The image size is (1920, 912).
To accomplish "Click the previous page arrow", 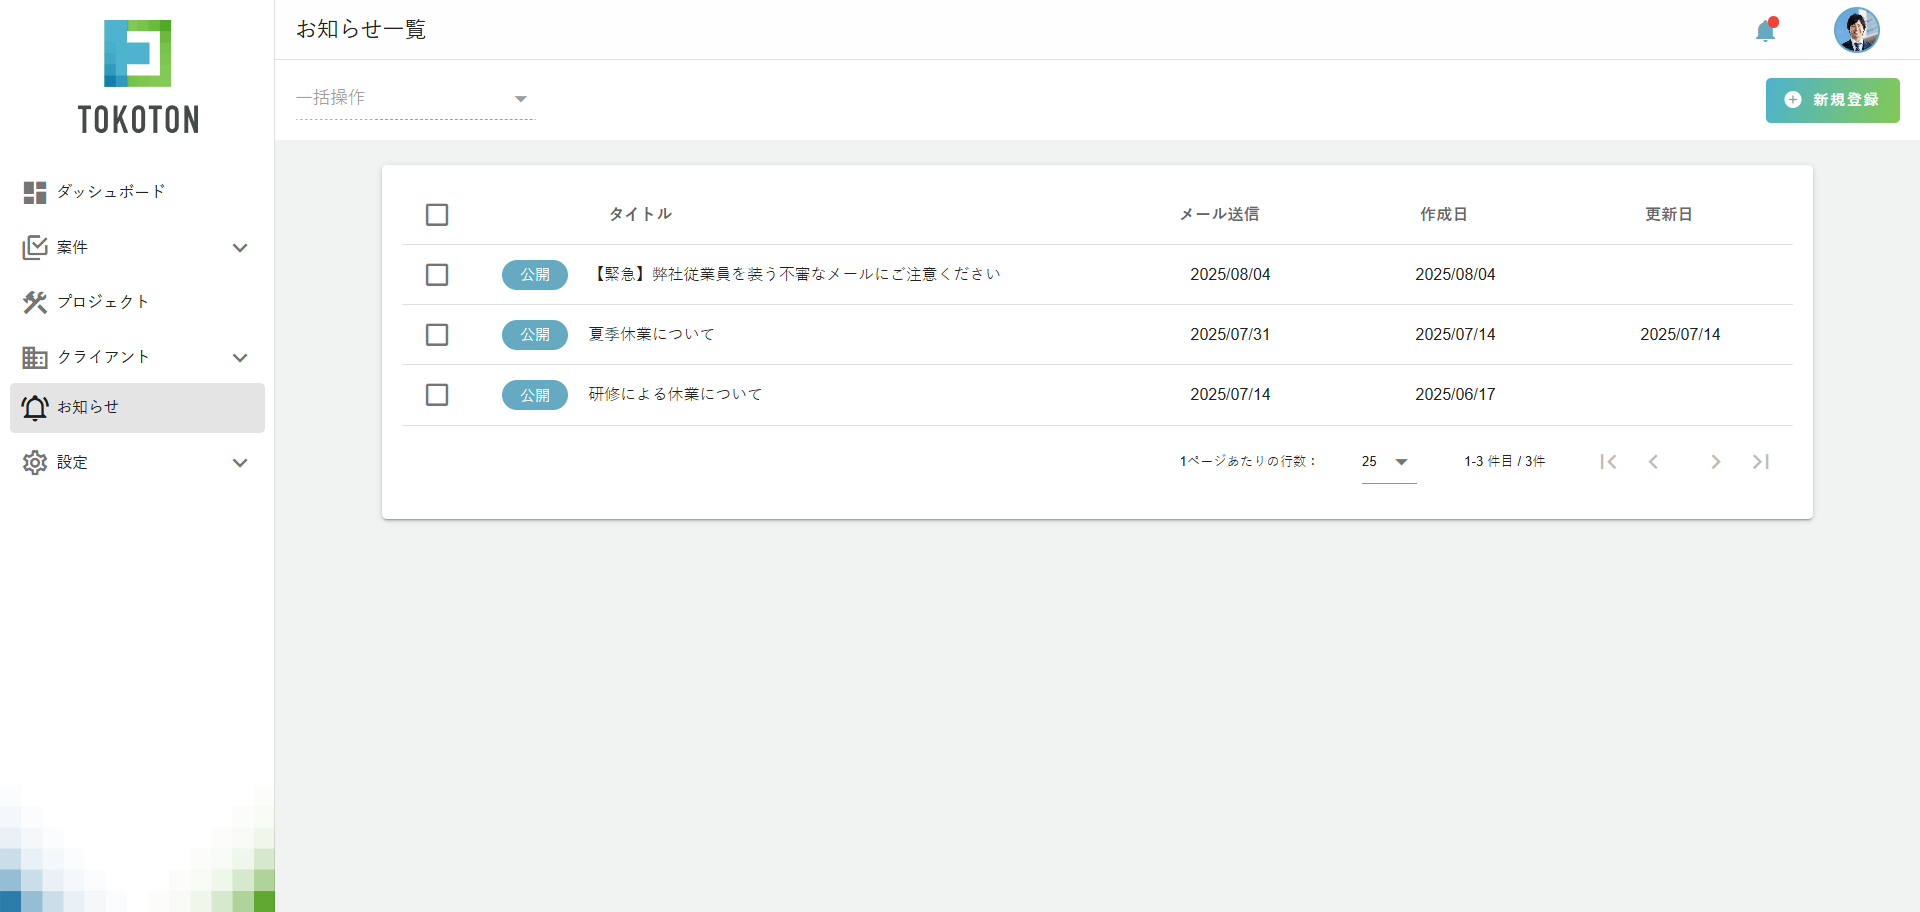I will 1654,461.
